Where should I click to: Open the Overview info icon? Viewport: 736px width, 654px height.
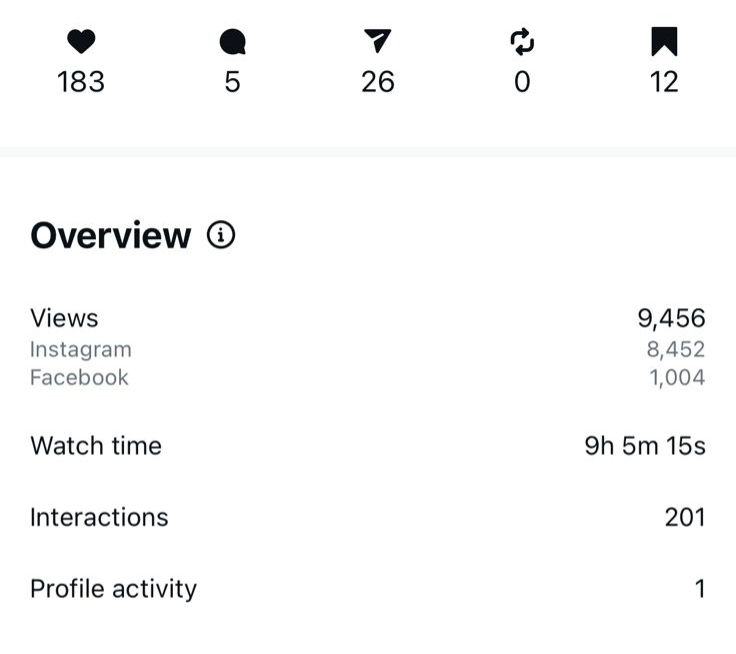(221, 235)
